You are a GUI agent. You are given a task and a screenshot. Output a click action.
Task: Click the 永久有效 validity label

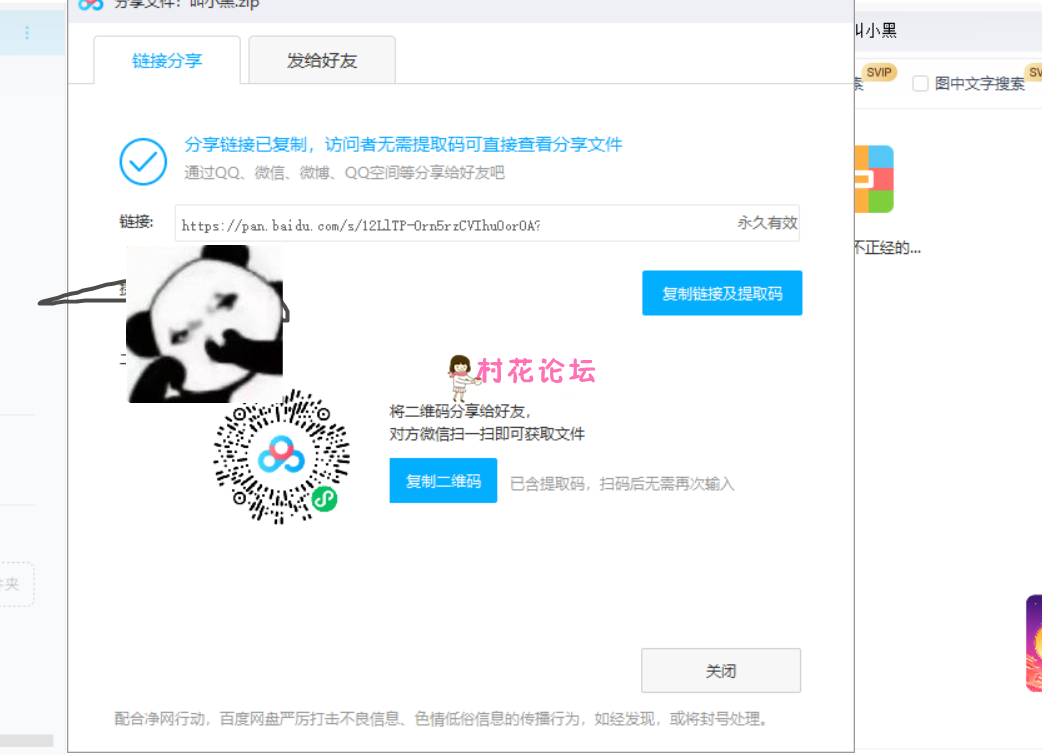(x=767, y=223)
